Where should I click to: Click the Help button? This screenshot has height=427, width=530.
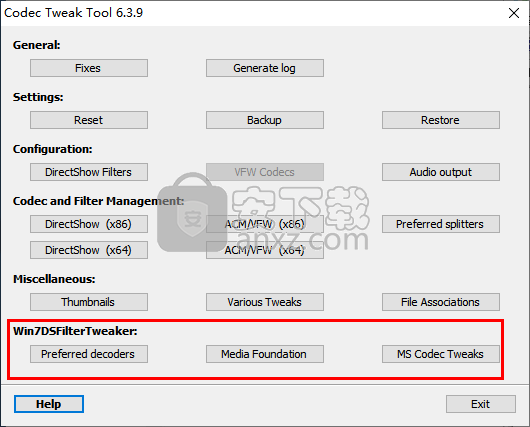coord(49,404)
